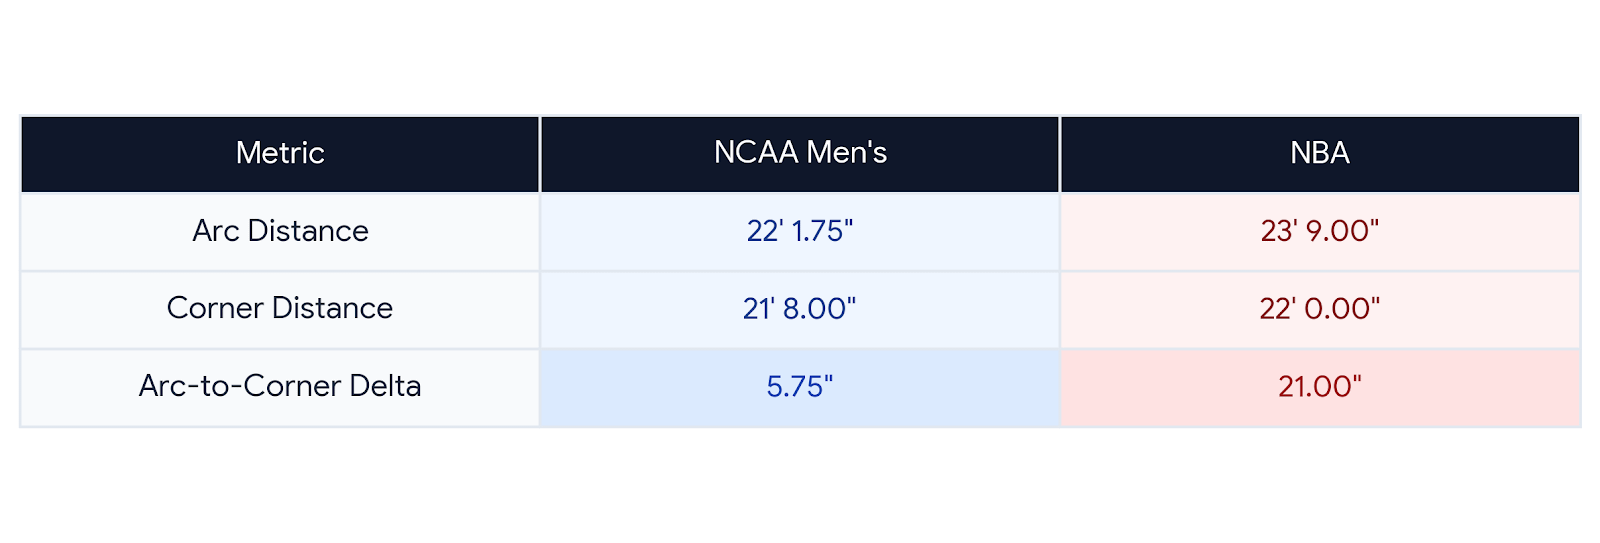Click NCAA arc distance 22' 1.75" cell
The image size is (1600, 543).
pyautogui.click(x=800, y=231)
